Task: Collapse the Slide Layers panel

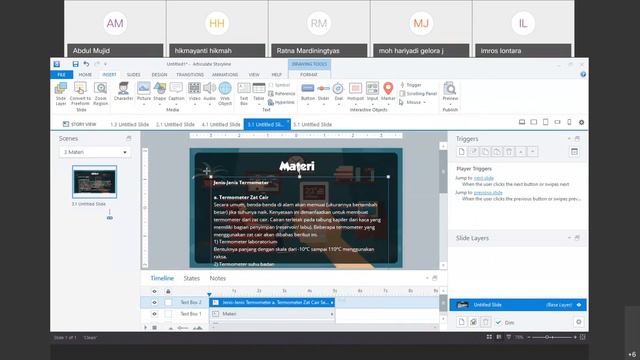Action: 569,238
